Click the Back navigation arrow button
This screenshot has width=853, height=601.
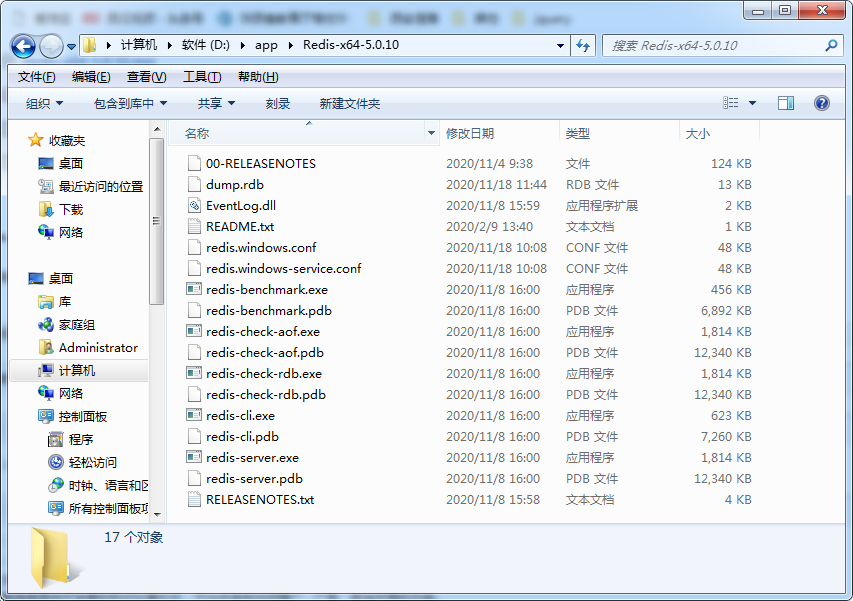click(x=23, y=46)
